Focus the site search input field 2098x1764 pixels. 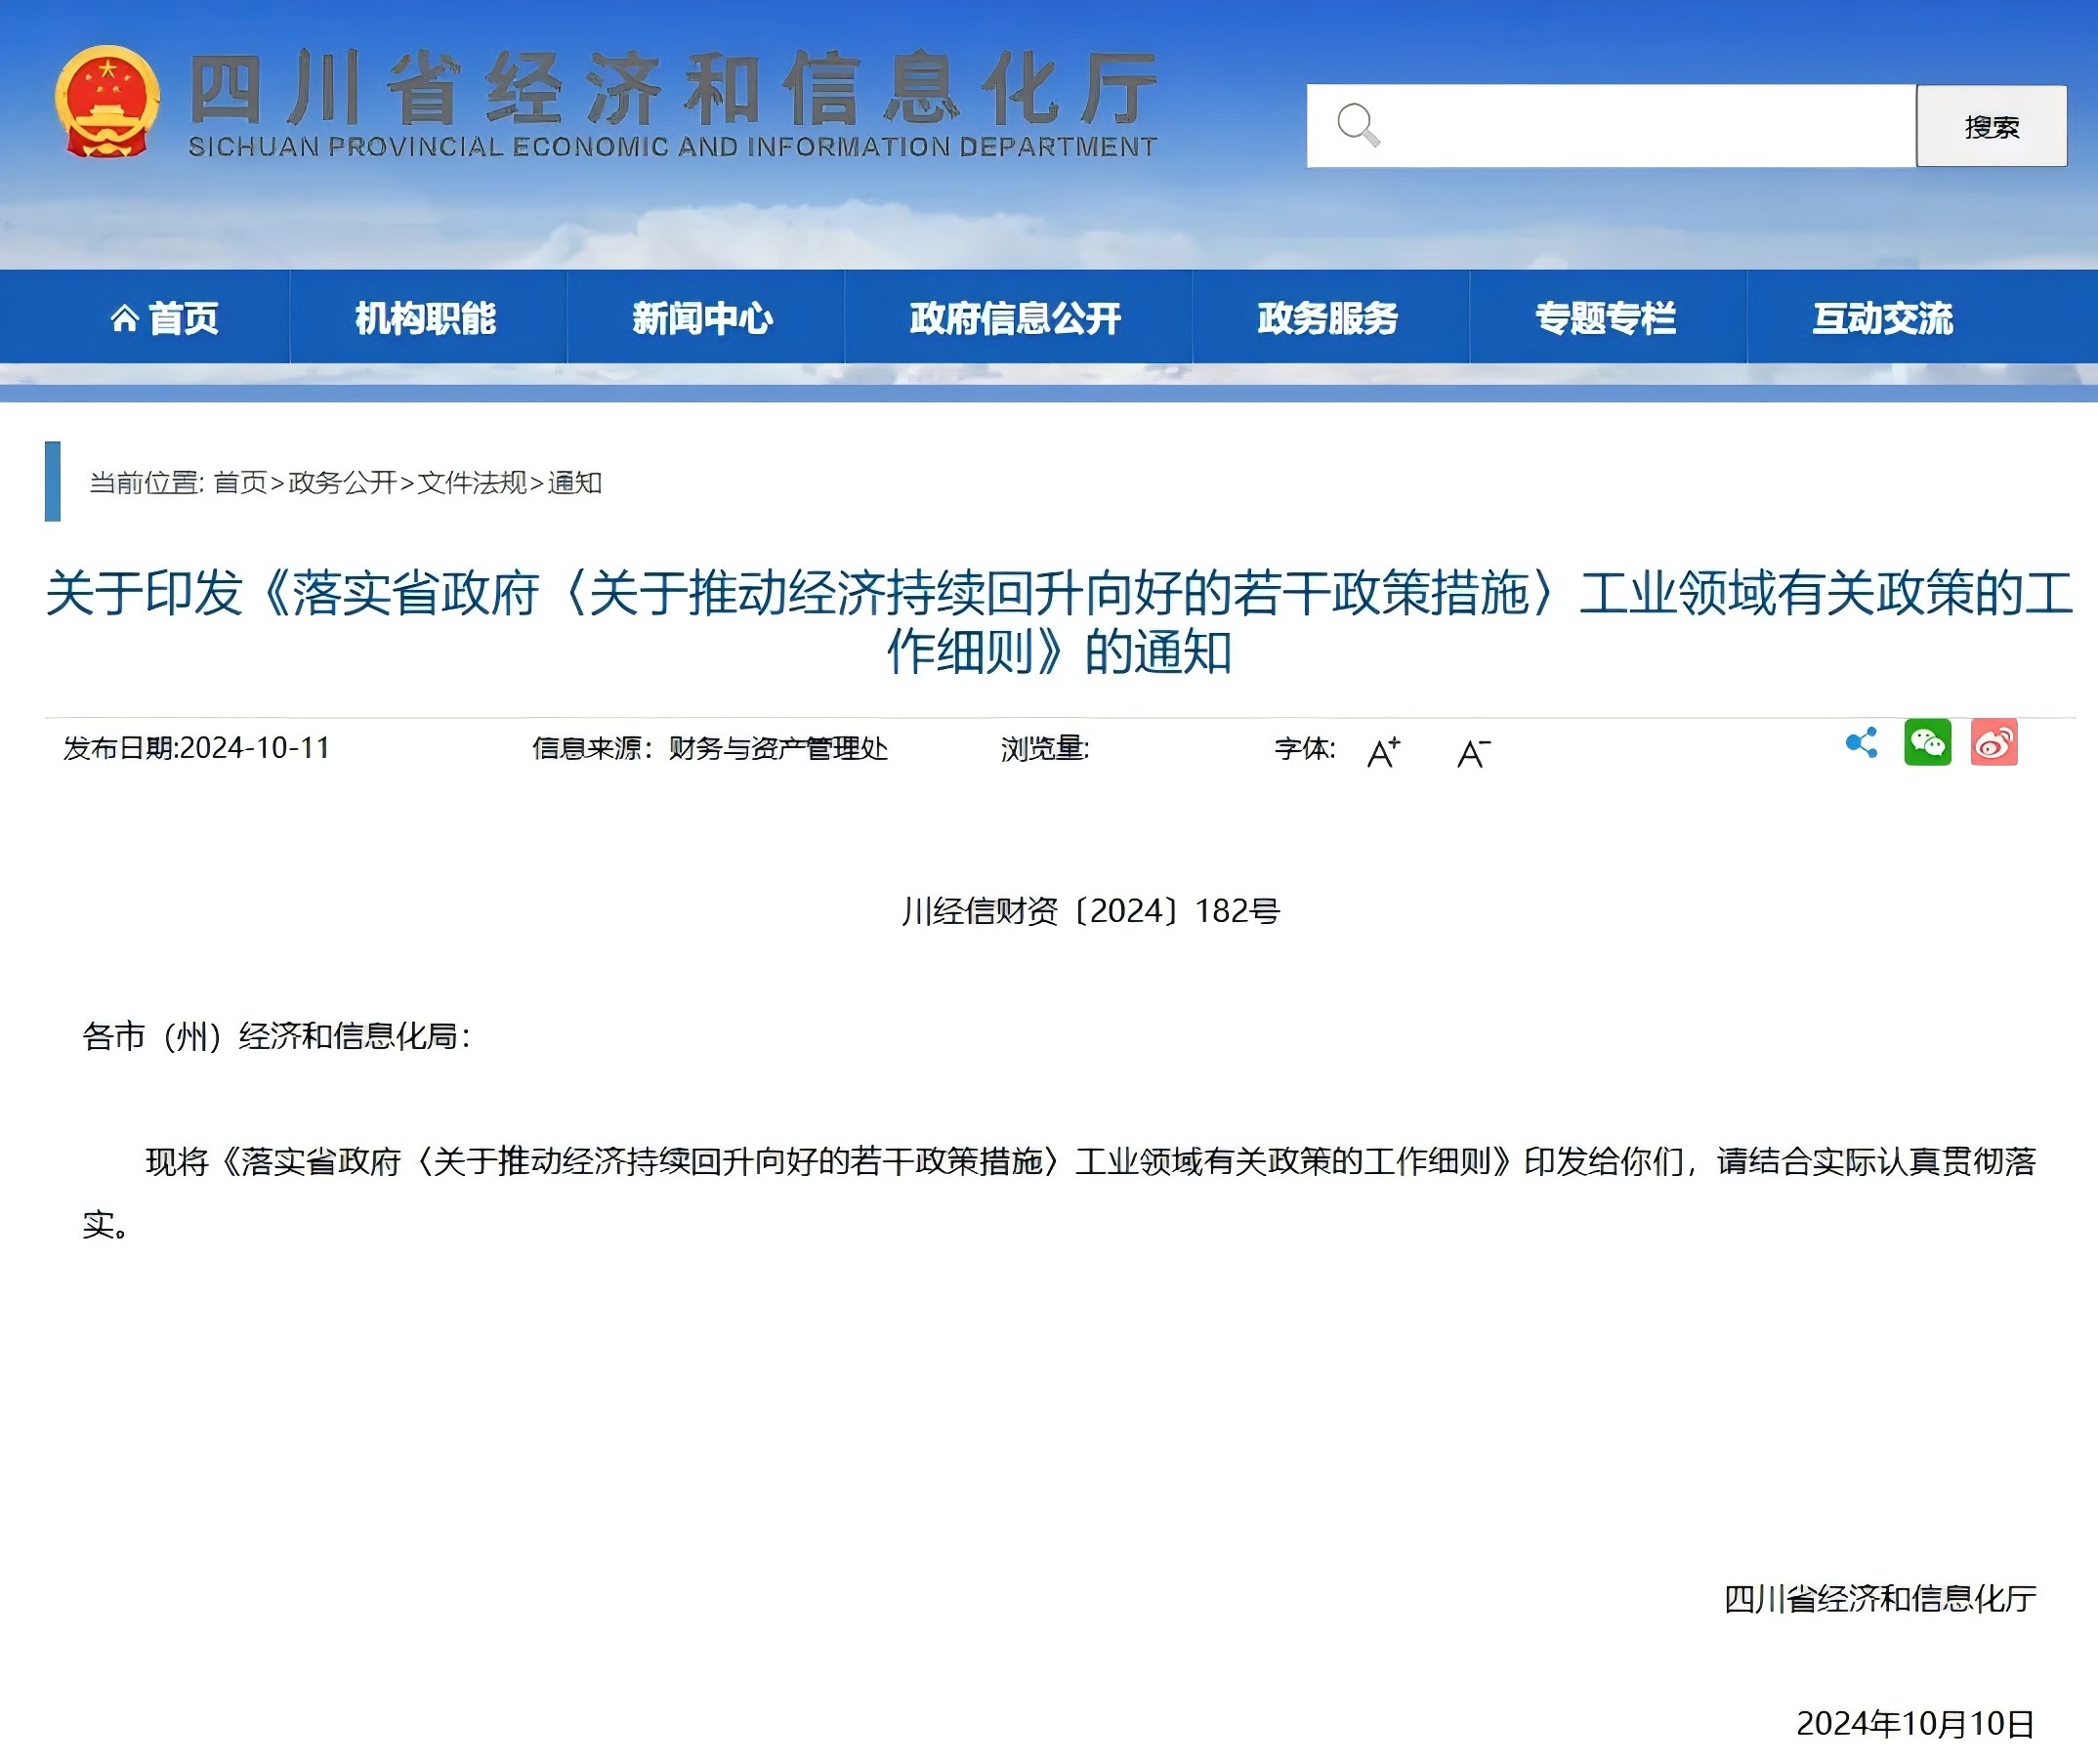1640,126
